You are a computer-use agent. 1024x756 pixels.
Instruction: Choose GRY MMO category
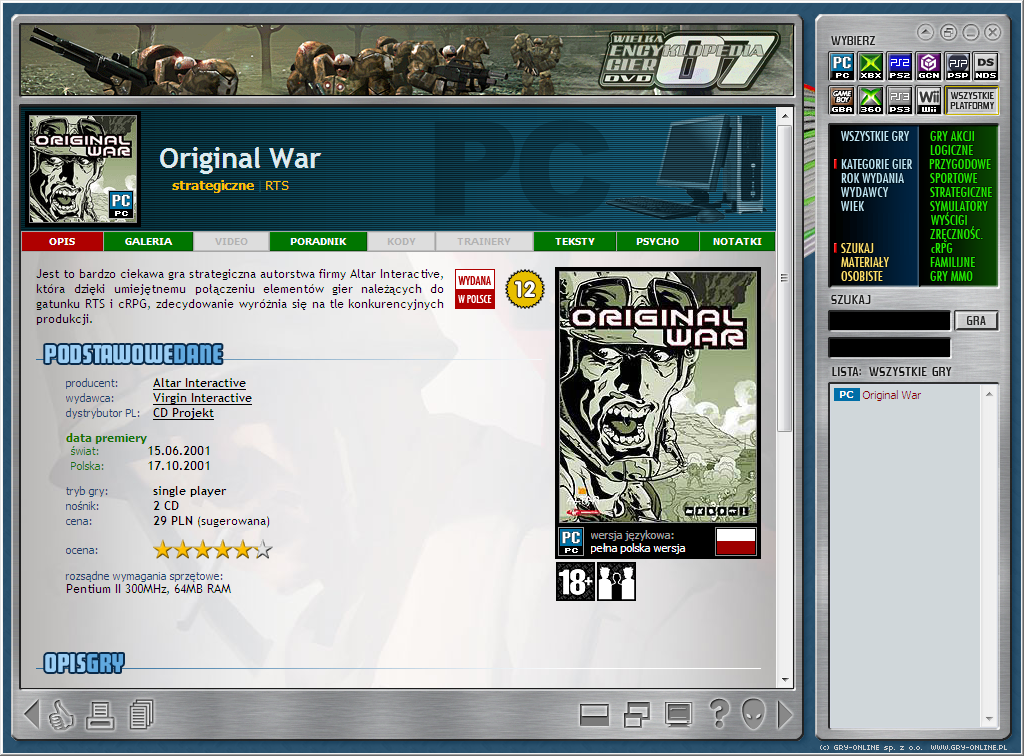click(951, 277)
